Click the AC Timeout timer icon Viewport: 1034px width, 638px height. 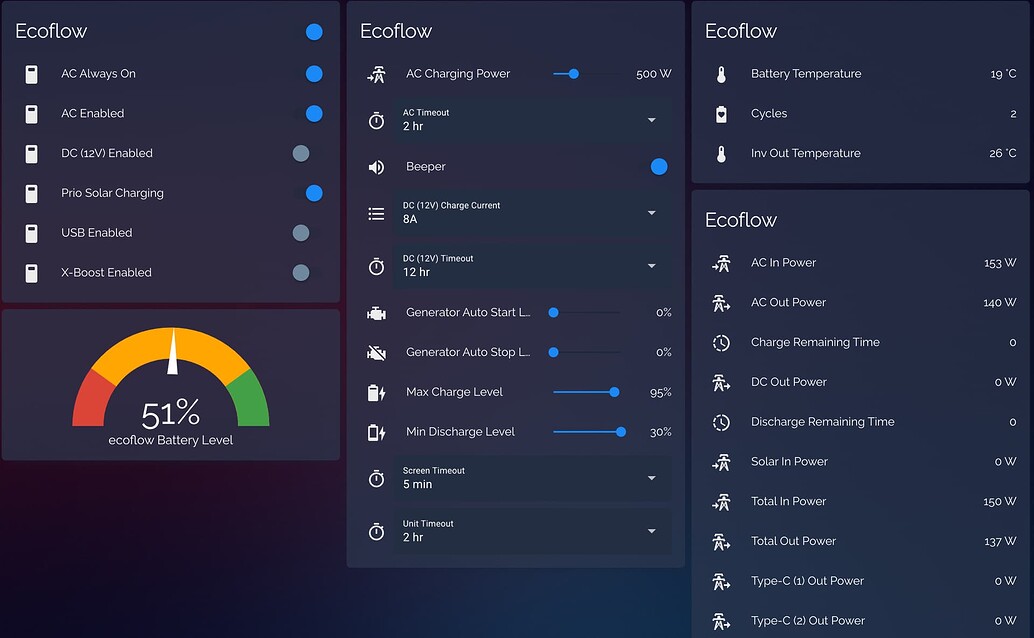(x=376, y=121)
